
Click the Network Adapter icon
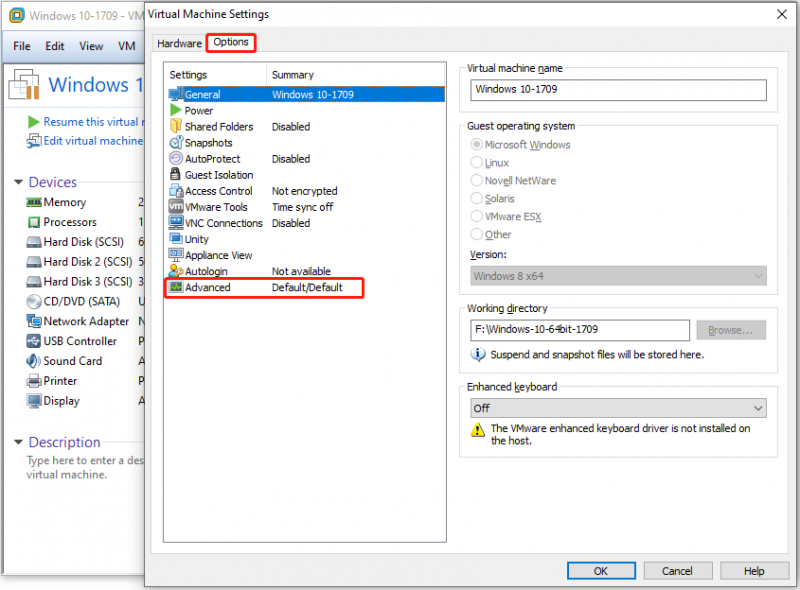click(x=34, y=322)
